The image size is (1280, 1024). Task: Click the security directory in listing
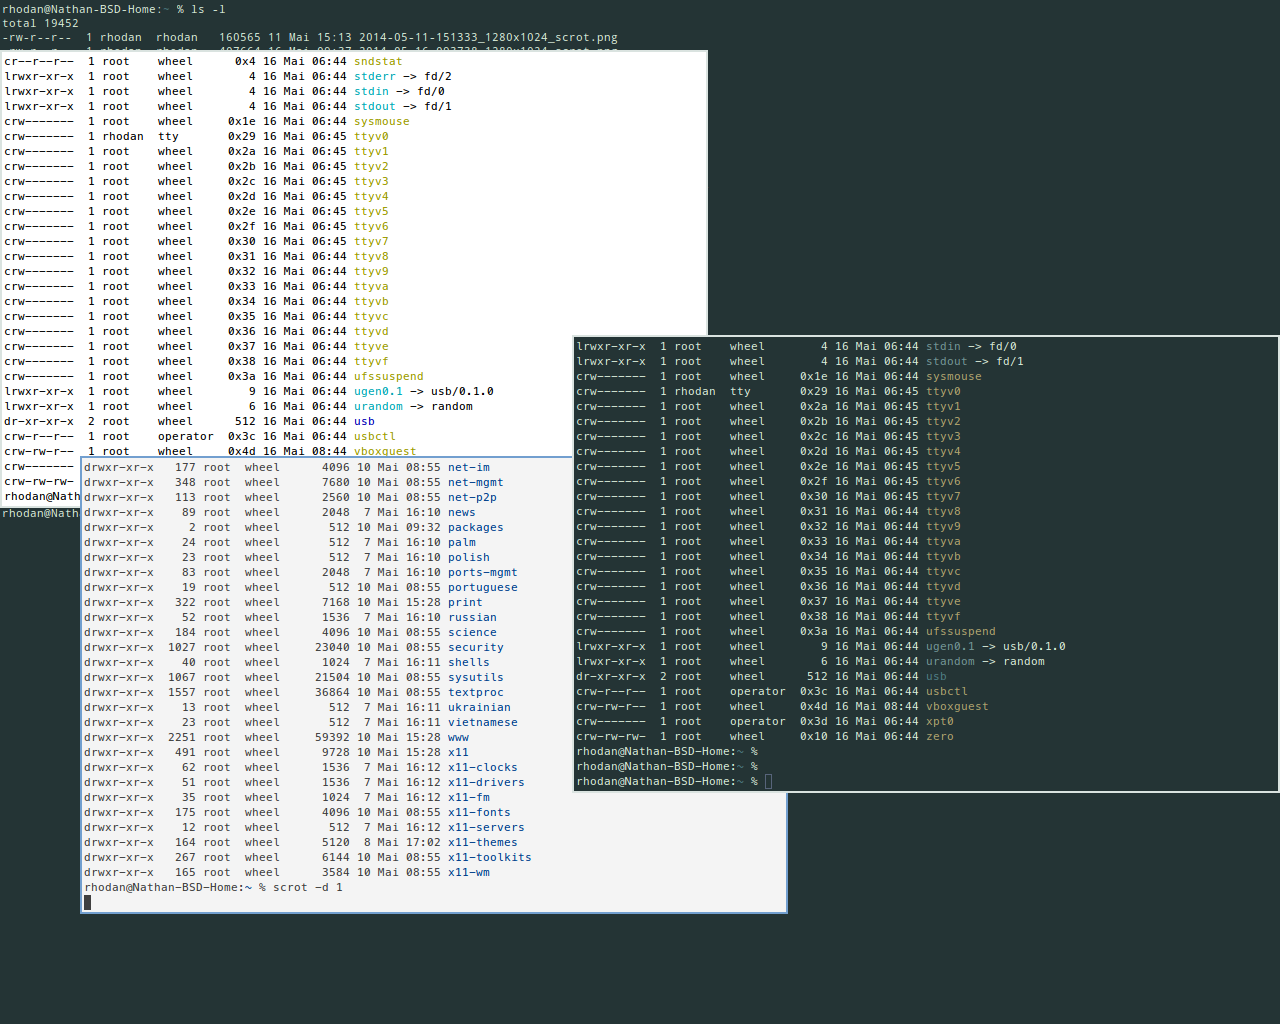(x=475, y=647)
